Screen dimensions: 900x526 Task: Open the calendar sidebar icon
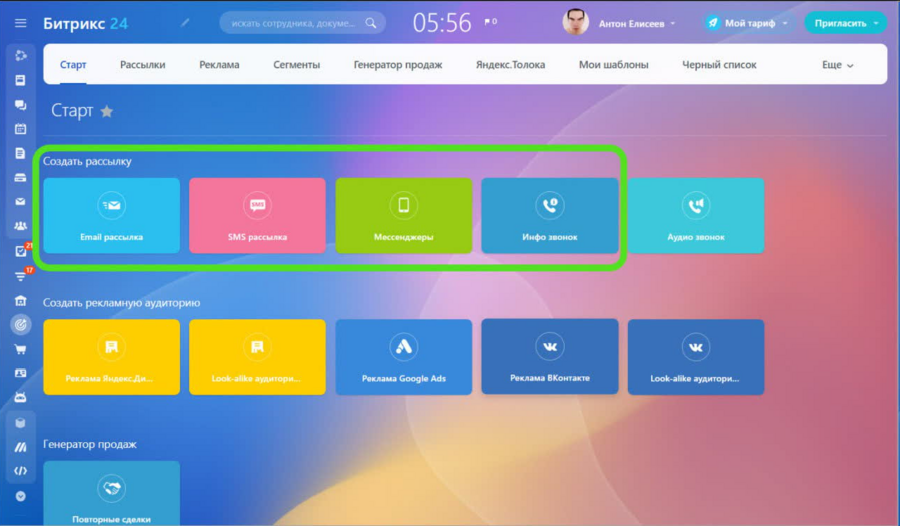point(21,129)
